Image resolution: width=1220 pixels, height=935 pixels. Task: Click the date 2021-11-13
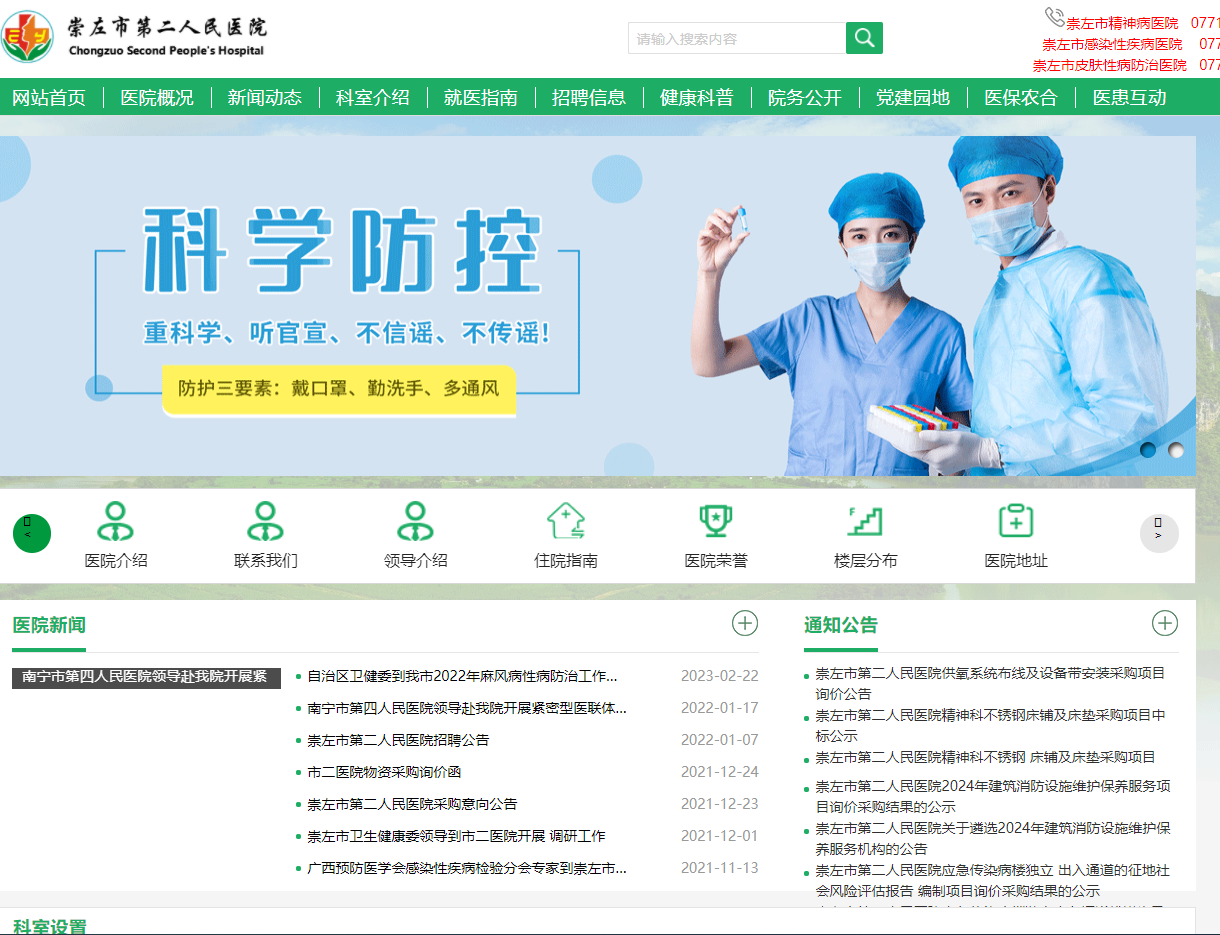(x=720, y=868)
